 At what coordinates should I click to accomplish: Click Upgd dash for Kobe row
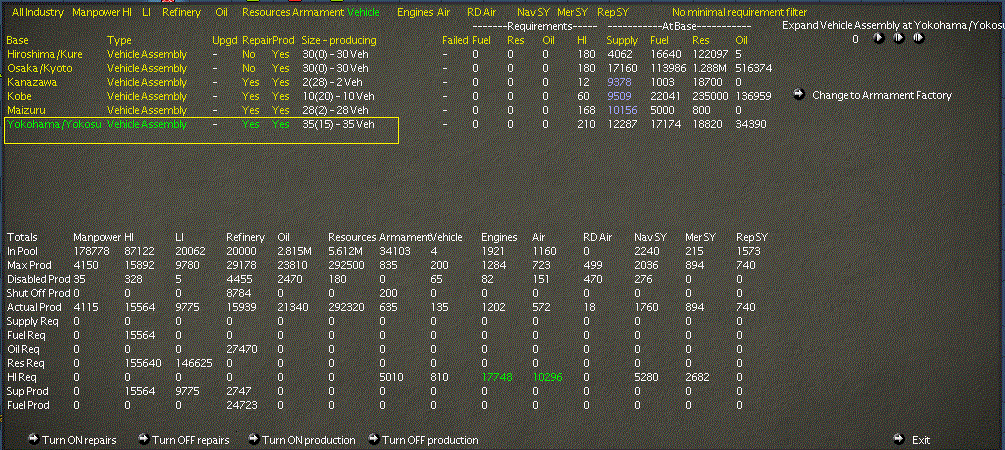point(215,96)
